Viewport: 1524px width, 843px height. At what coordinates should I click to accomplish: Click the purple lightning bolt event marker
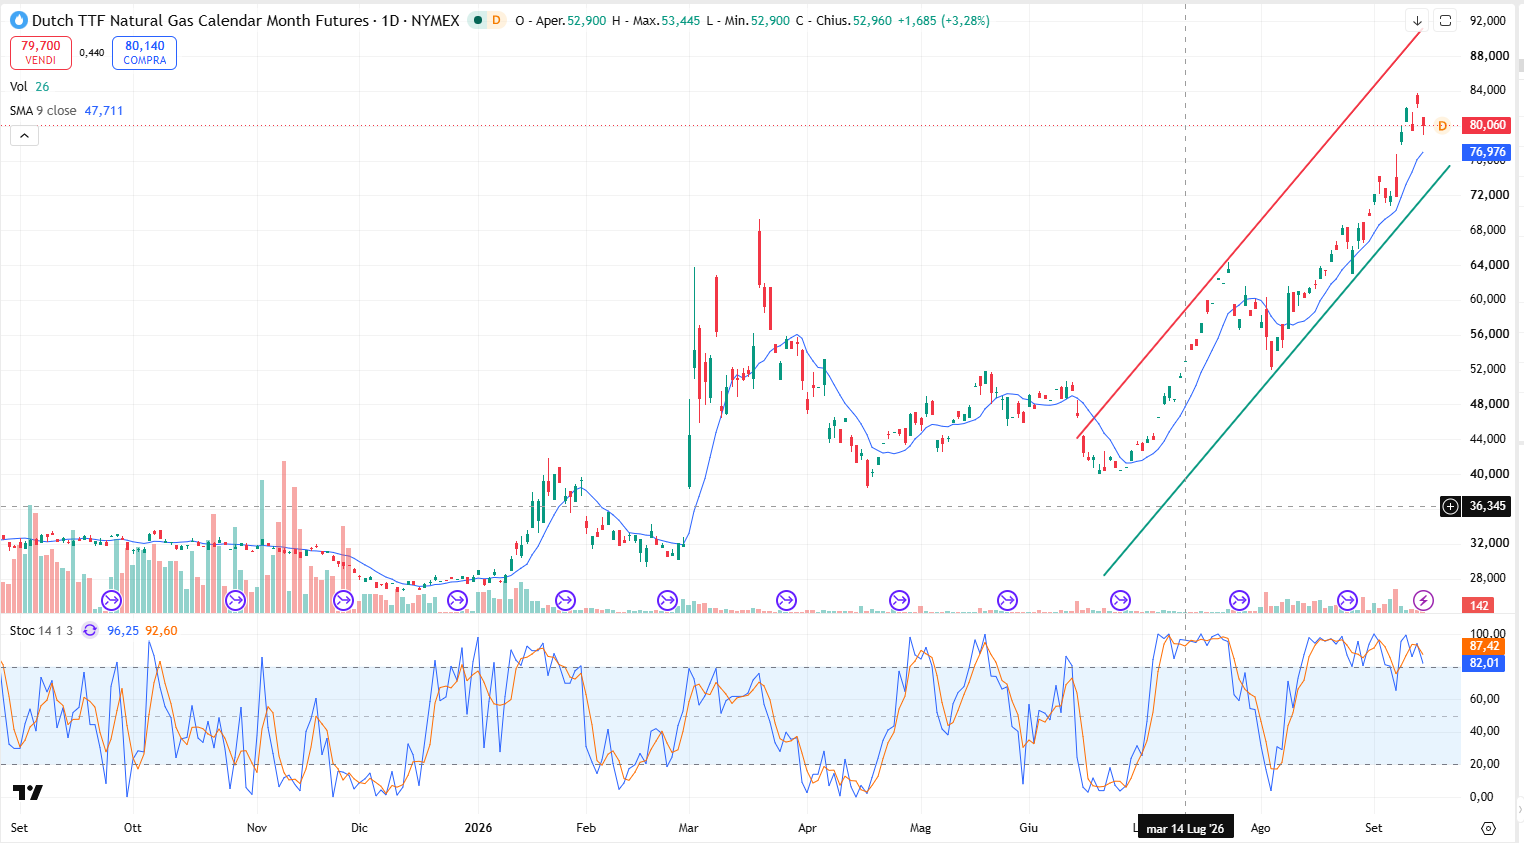click(x=1423, y=600)
